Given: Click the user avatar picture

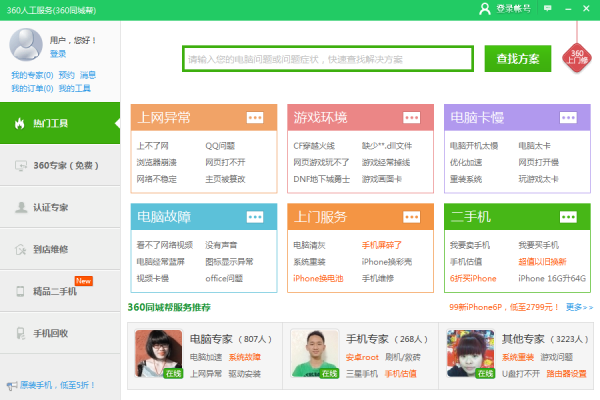Looking at the screenshot, I should pyautogui.click(x=27, y=45).
